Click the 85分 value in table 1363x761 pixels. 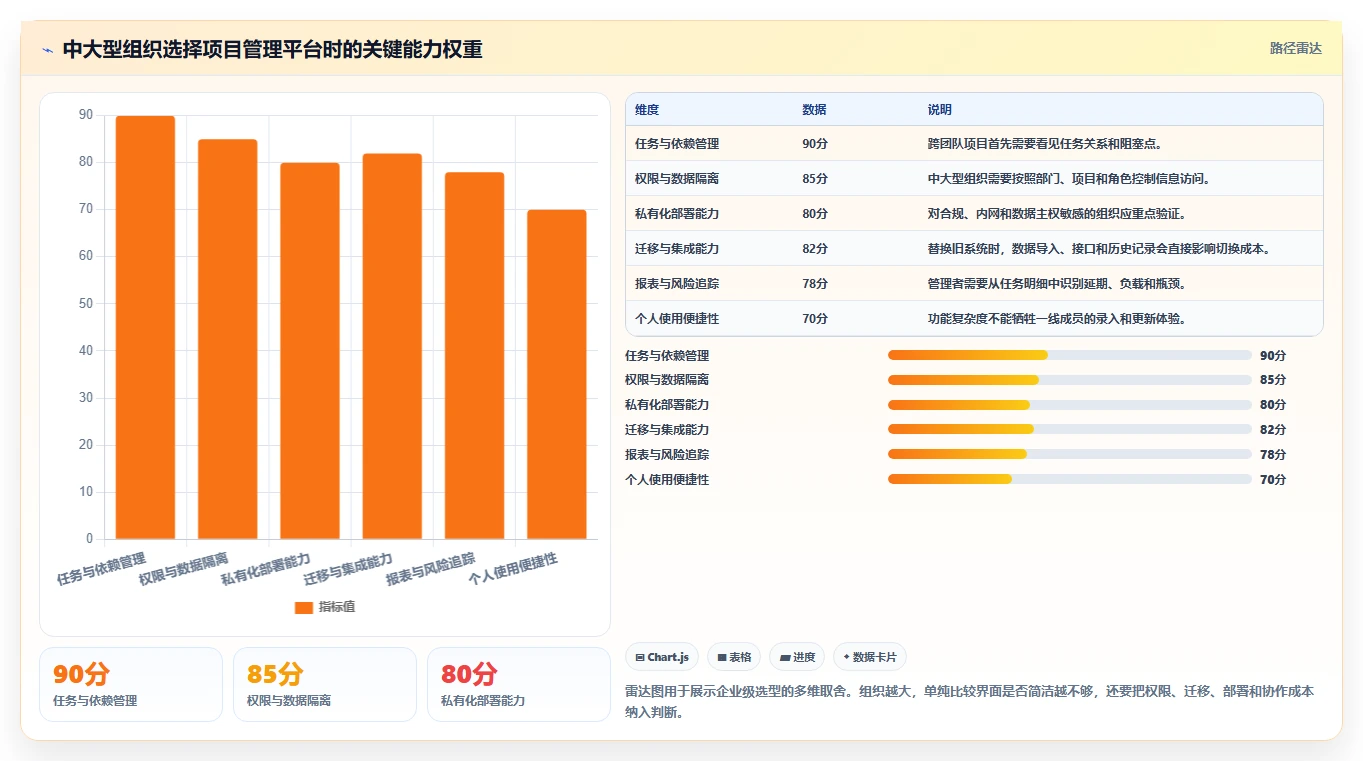[x=815, y=179]
